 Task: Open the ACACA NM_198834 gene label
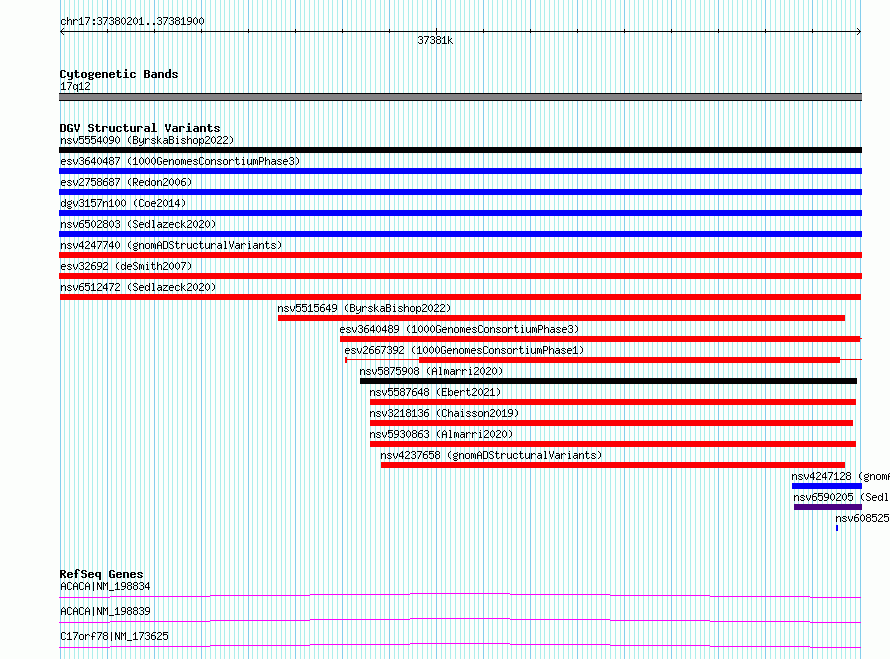(105, 586)
